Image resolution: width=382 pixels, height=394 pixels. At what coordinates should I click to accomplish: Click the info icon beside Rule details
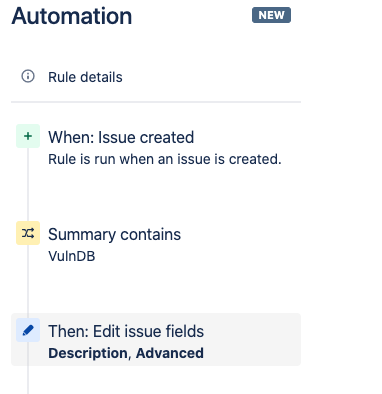click(x=28, y=76)
